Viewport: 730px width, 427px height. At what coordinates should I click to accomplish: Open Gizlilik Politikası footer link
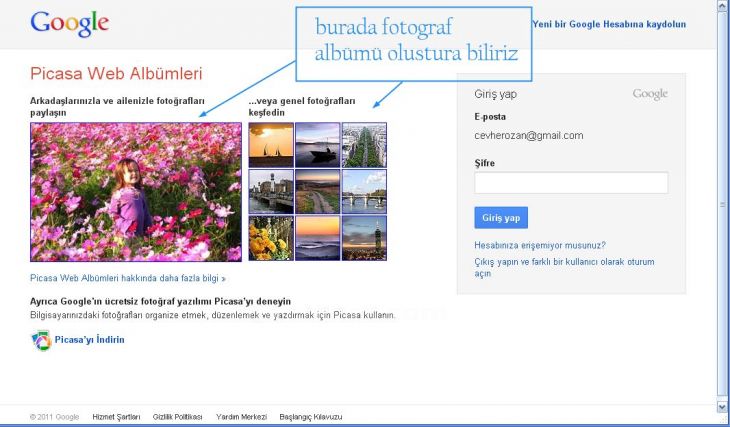click(177, 417)
